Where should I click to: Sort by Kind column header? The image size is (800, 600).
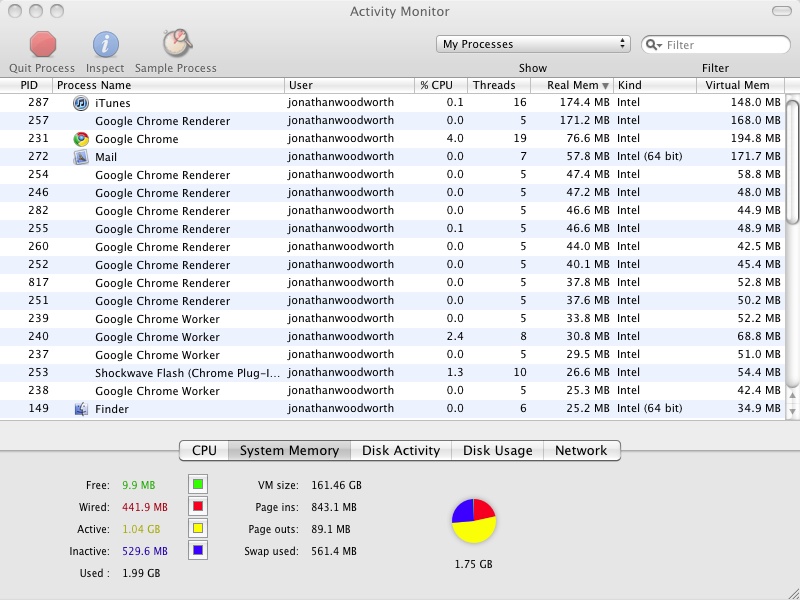point(655,85)
